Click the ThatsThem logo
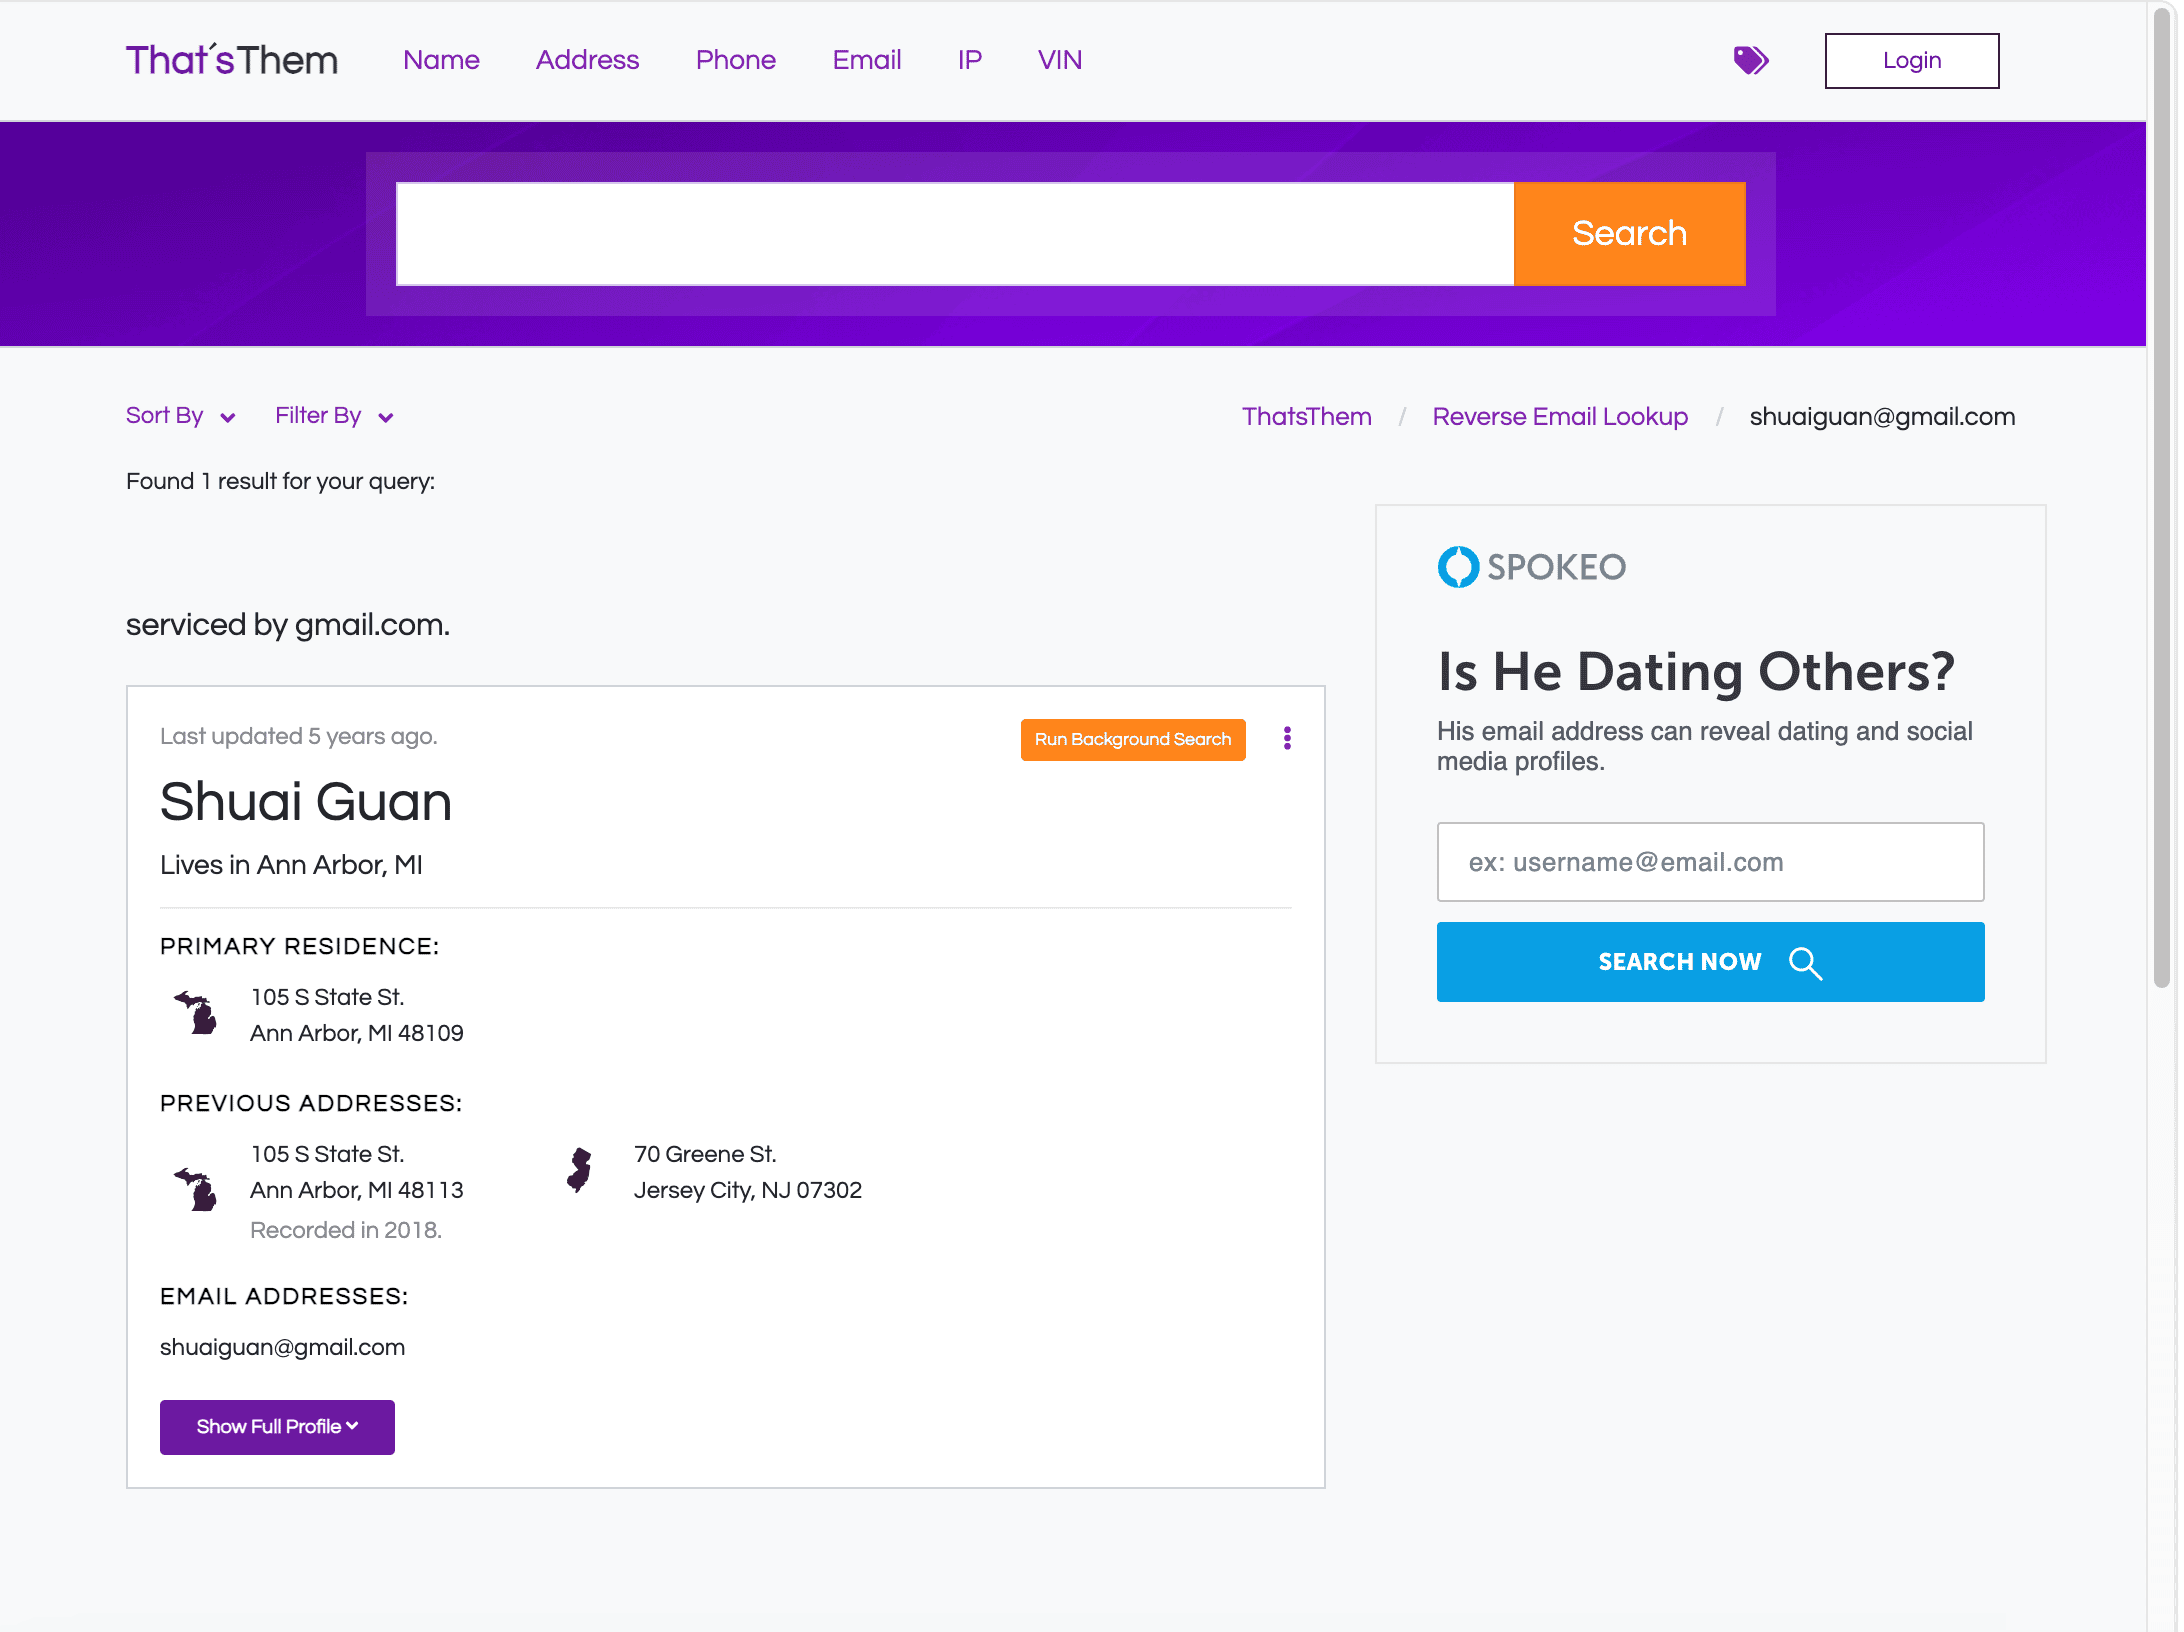The width and height of the screenshot is (2184, 1632). pos(232,60)
